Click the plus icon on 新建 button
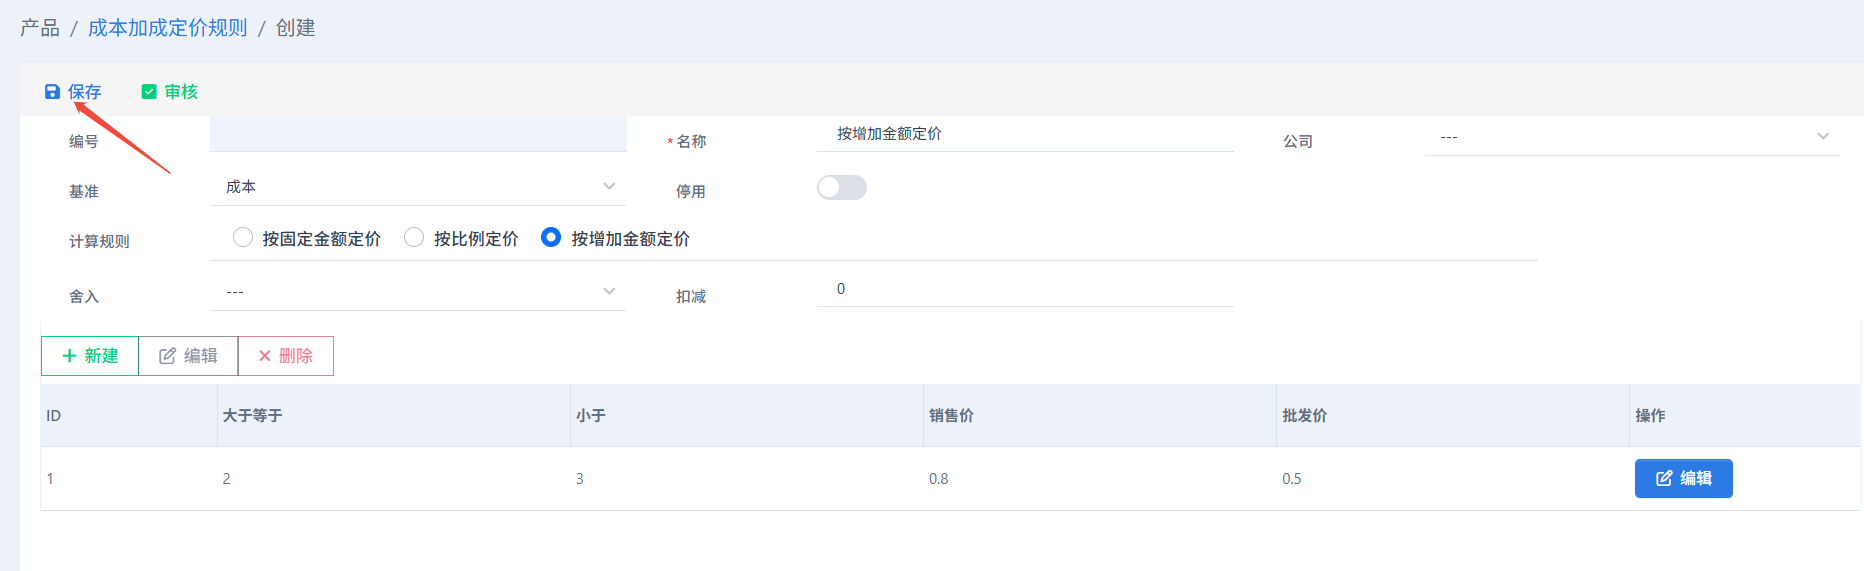Screen dimensions: 1864x571 click(69, 356)
